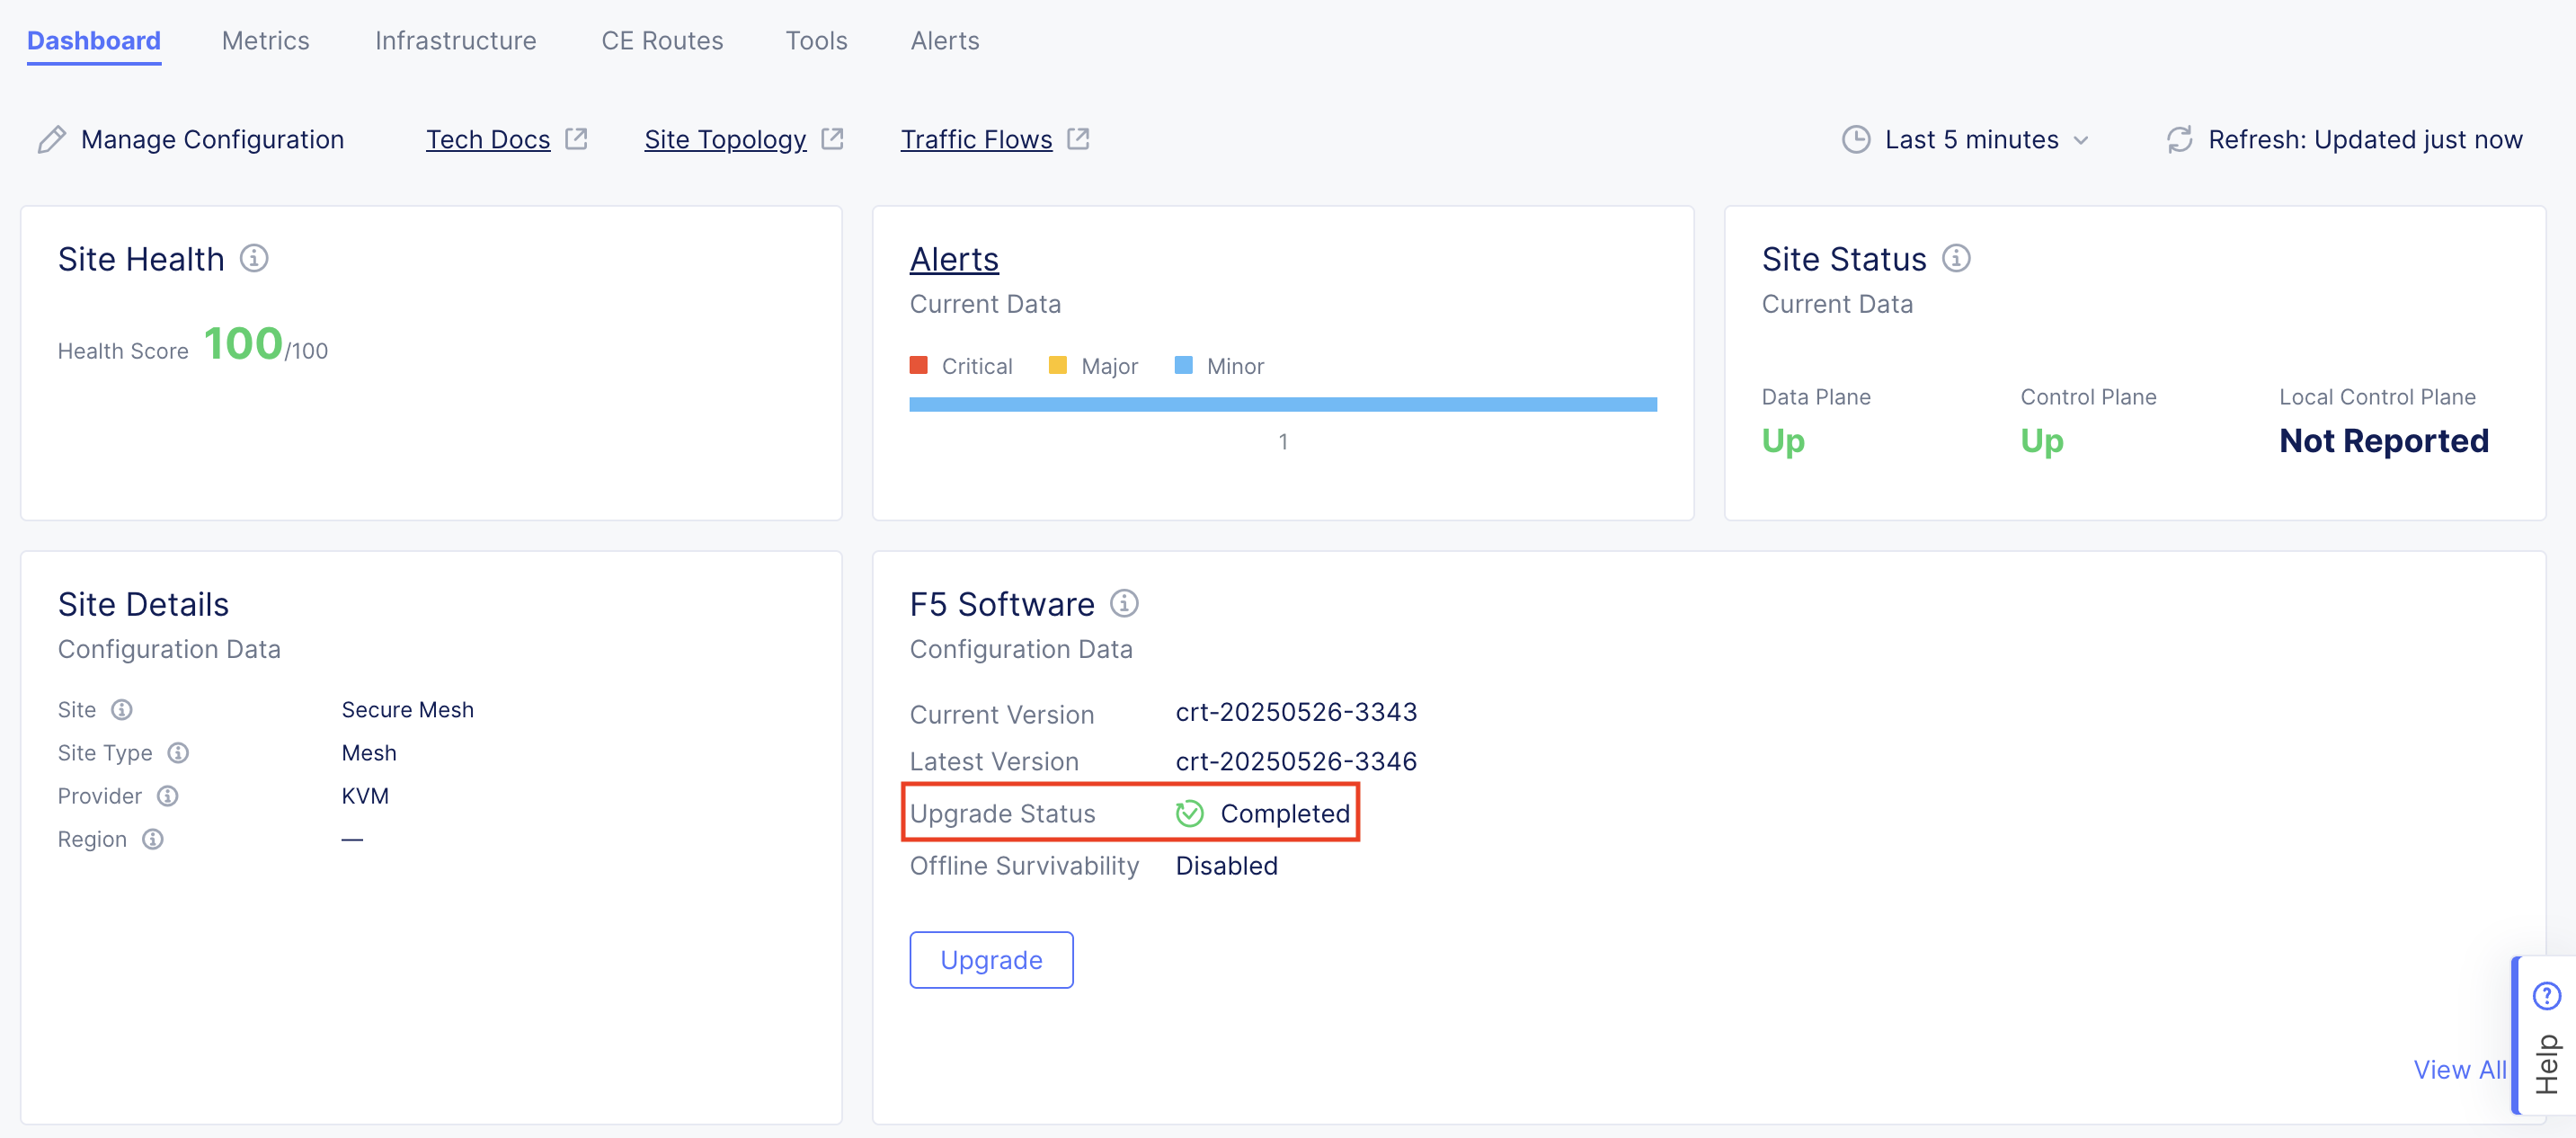Click View All in the F5 Software card

[x=2459, y=1069]
